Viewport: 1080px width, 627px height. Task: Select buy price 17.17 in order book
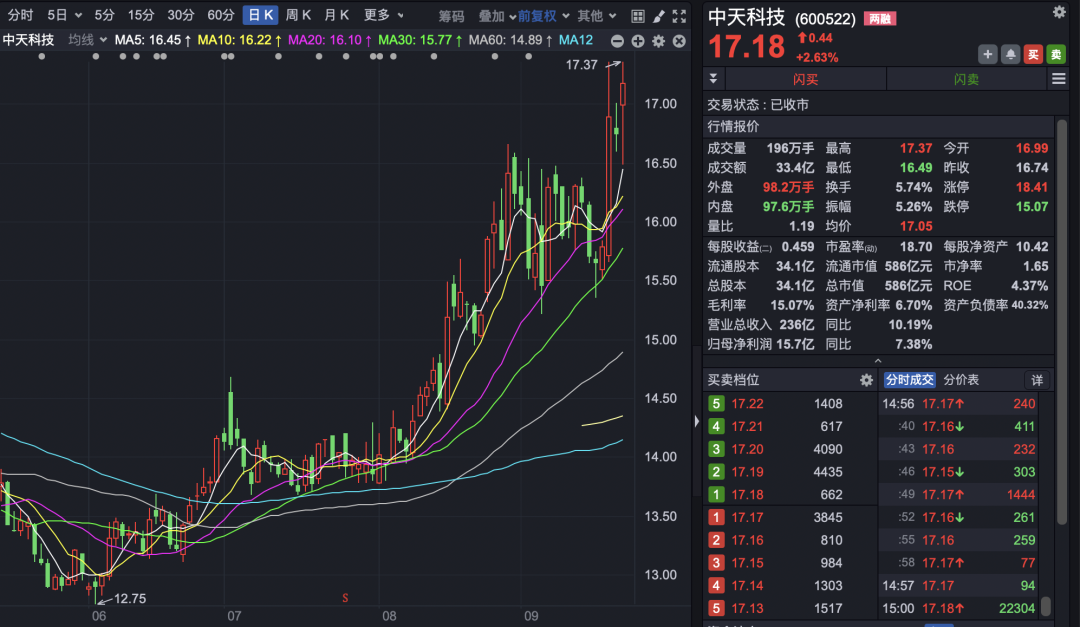(x=747, y=517)
